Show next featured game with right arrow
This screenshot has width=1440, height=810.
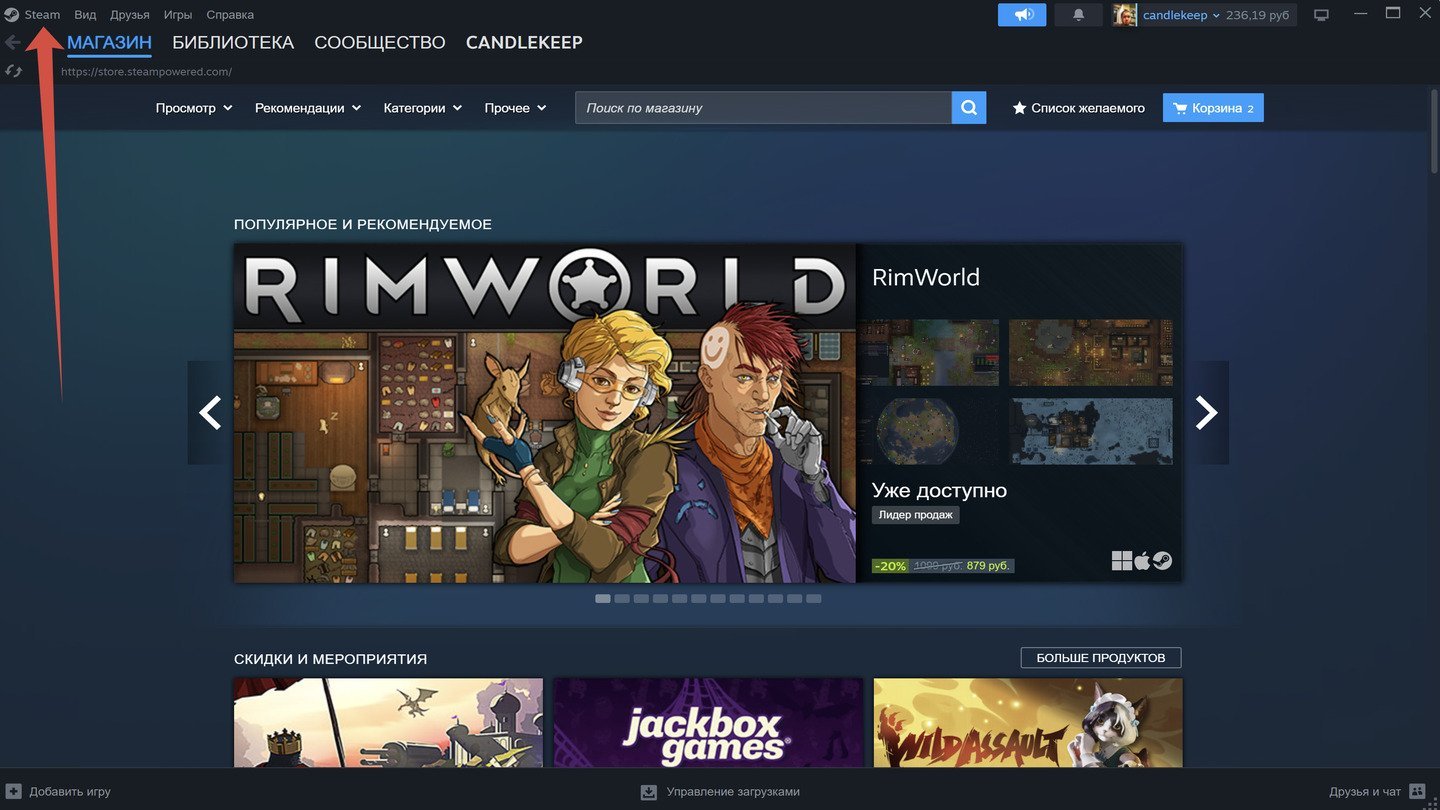[x=1207, y=412]
